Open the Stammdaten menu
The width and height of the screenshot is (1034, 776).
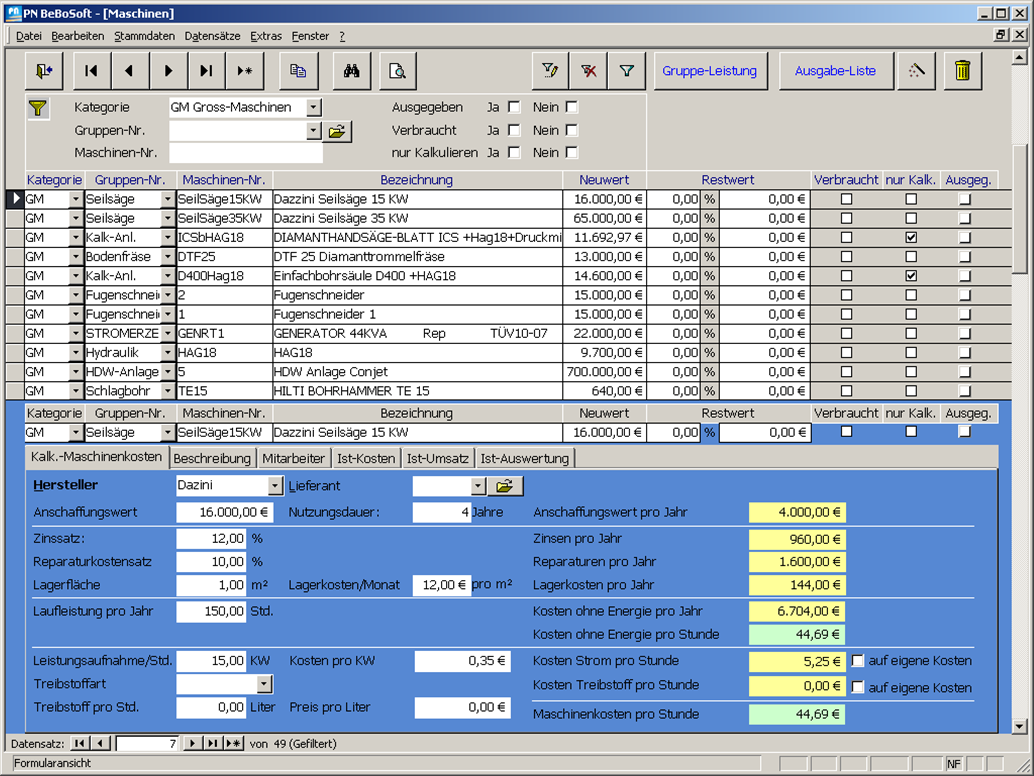point(144,36)
